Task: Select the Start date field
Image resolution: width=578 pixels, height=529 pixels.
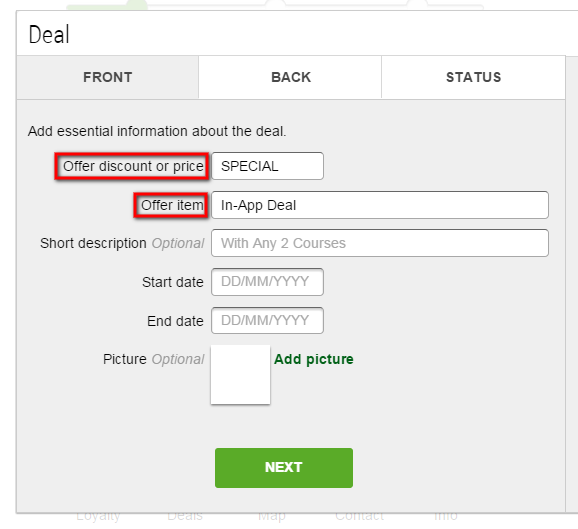Action: [267, 282]
